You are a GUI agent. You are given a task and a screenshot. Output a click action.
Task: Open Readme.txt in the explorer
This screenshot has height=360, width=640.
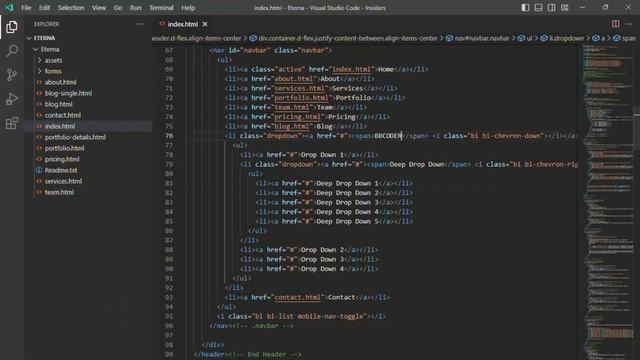tap(61, 170)
